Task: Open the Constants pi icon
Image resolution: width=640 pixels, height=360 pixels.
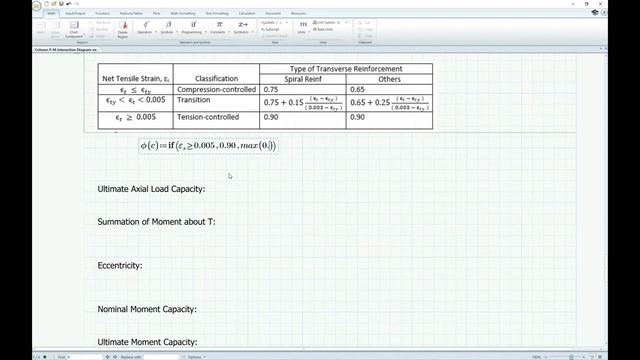Action: pyautogui.click(x=219, y=25)
